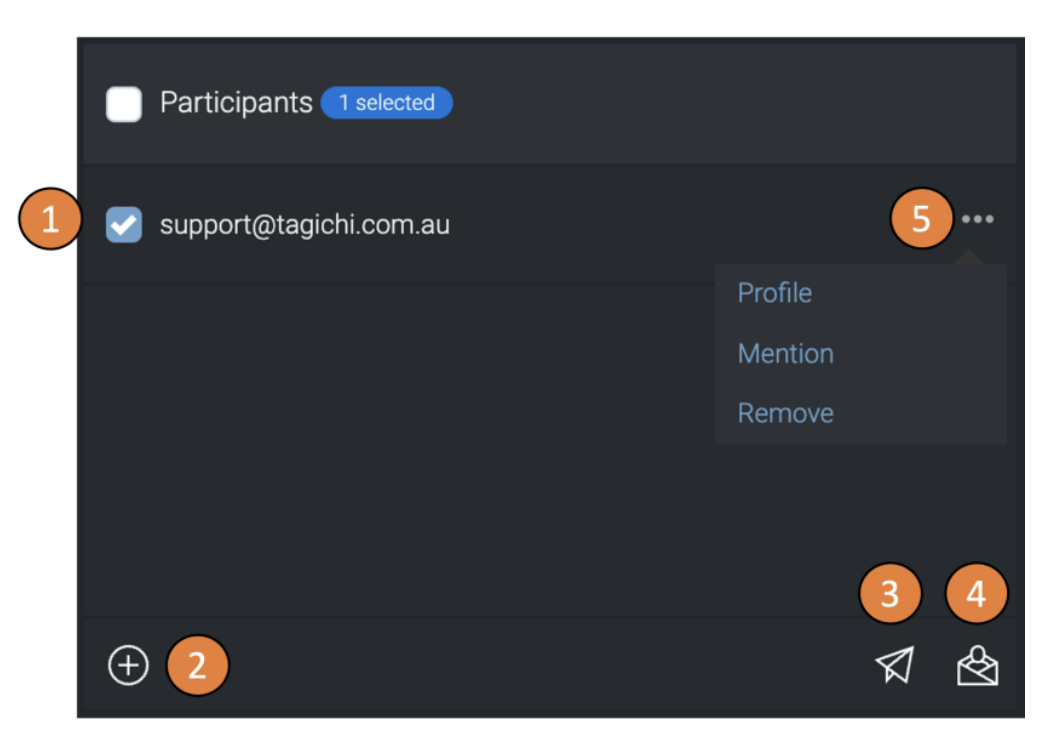Select Remove from the participant menu

pos(785,413)
